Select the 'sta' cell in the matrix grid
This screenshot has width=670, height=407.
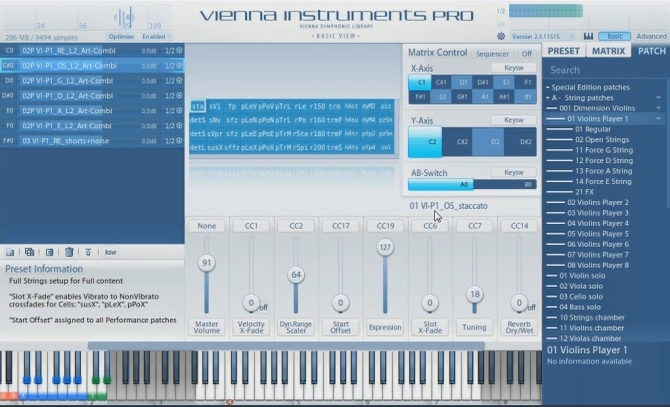[197, 106]
